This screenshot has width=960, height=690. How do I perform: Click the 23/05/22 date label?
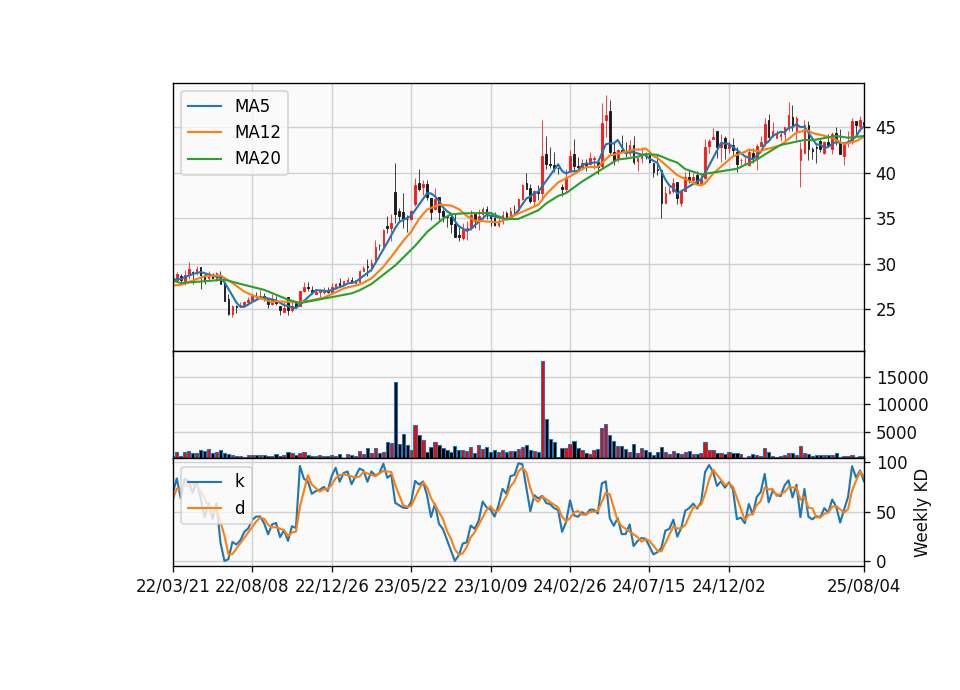[411, 586]
